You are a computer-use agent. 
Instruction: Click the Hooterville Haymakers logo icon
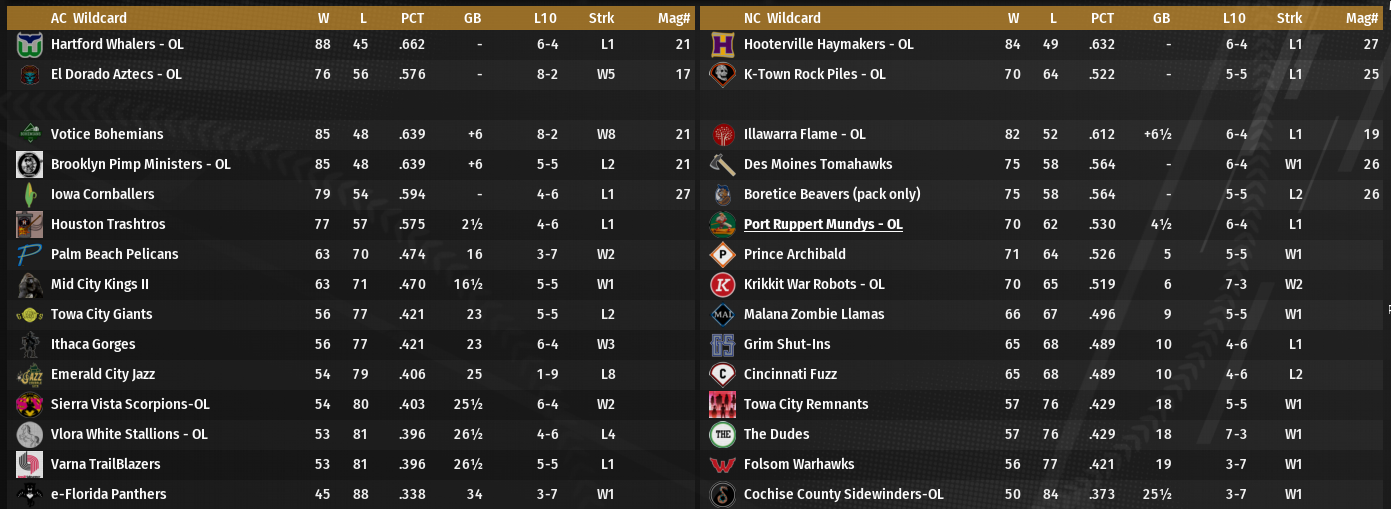pyautogui.click(x=722, y=45)
